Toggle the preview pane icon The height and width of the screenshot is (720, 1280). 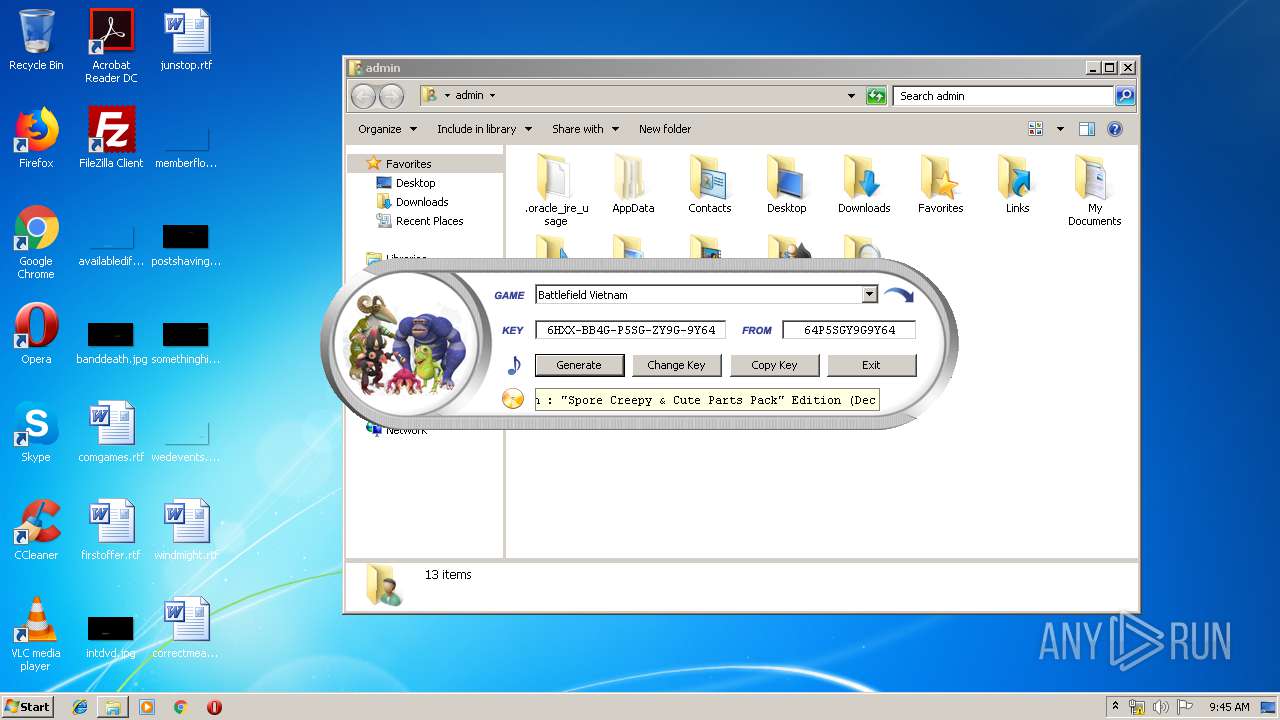click(1087, 129)
